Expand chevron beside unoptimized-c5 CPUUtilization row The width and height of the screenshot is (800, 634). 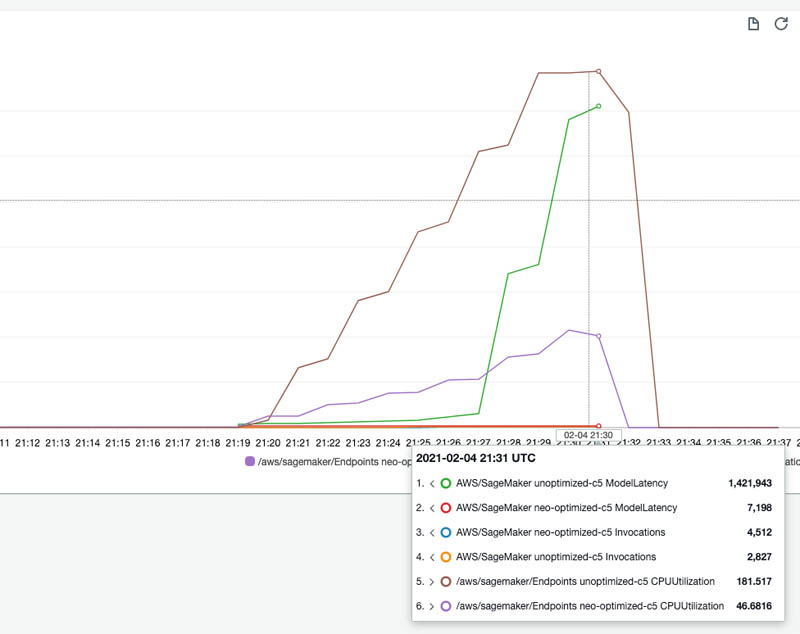click(432, 581)
